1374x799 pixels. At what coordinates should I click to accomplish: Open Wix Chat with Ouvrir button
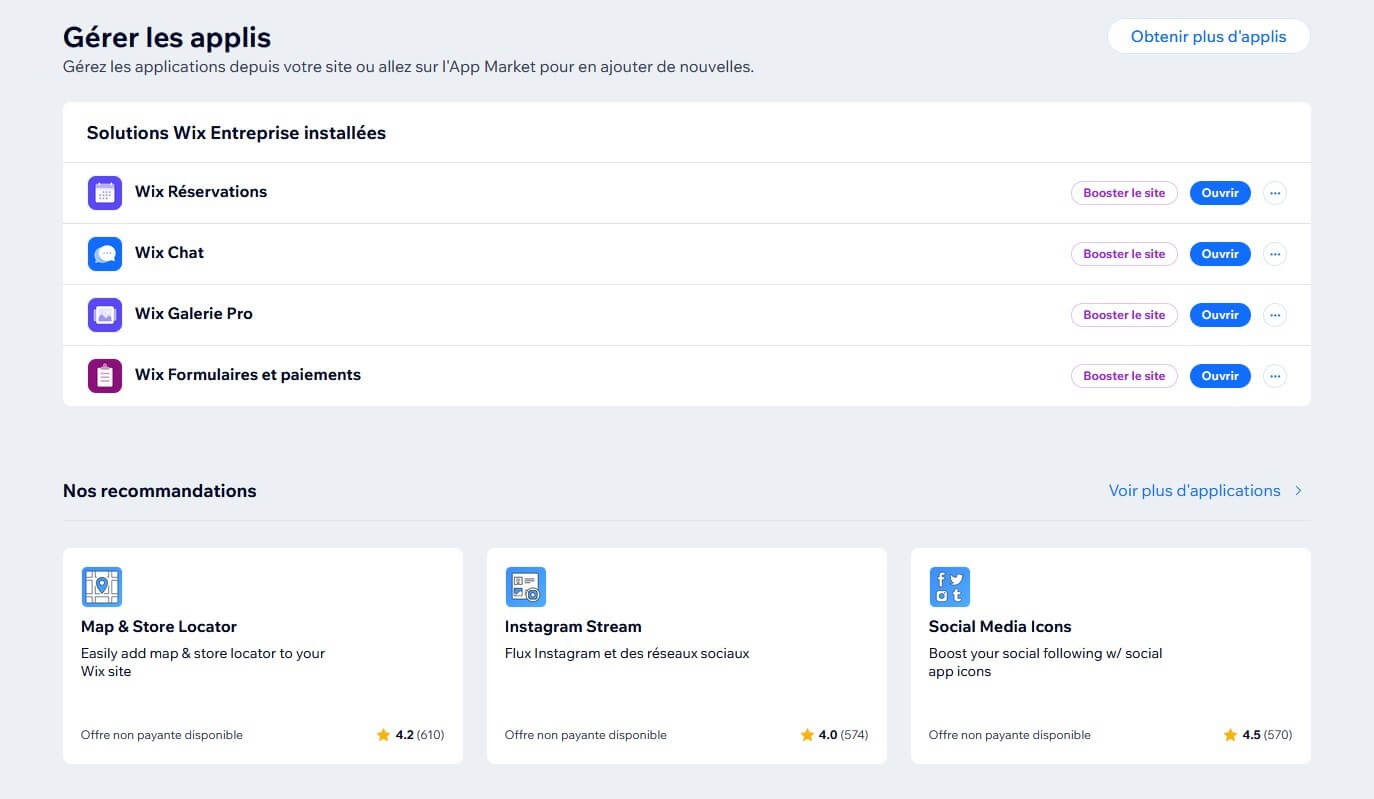click(1220, 254)
